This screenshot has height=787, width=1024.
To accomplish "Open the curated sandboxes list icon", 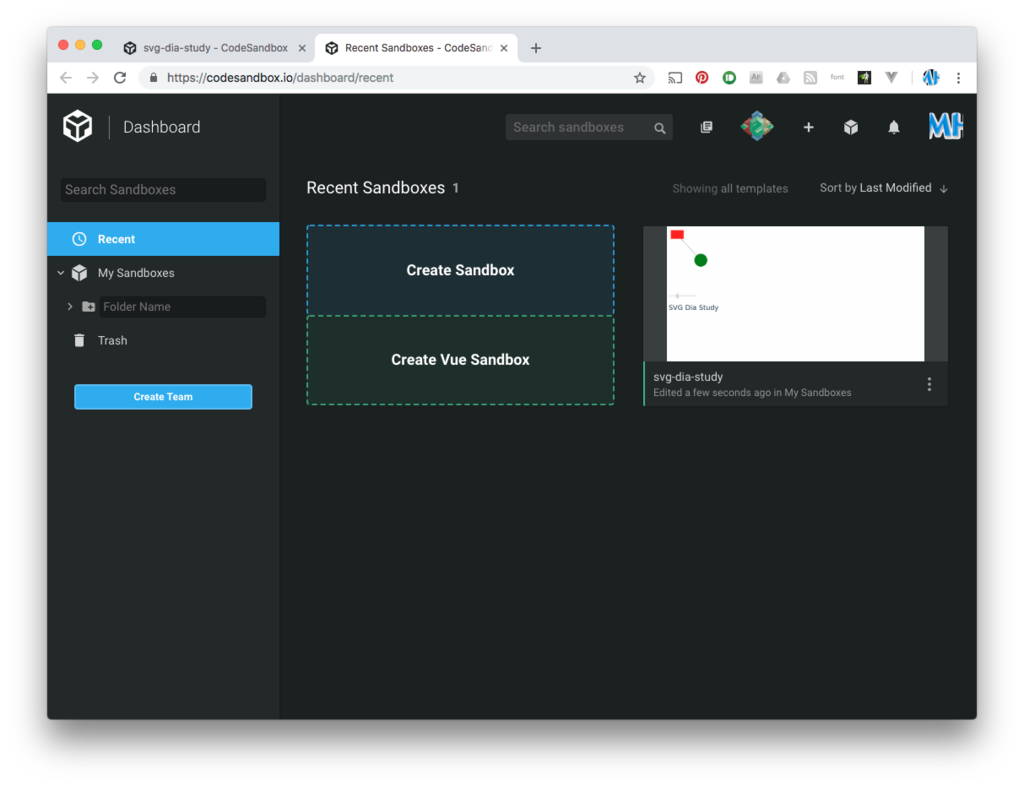I will [x=706, y=127].
